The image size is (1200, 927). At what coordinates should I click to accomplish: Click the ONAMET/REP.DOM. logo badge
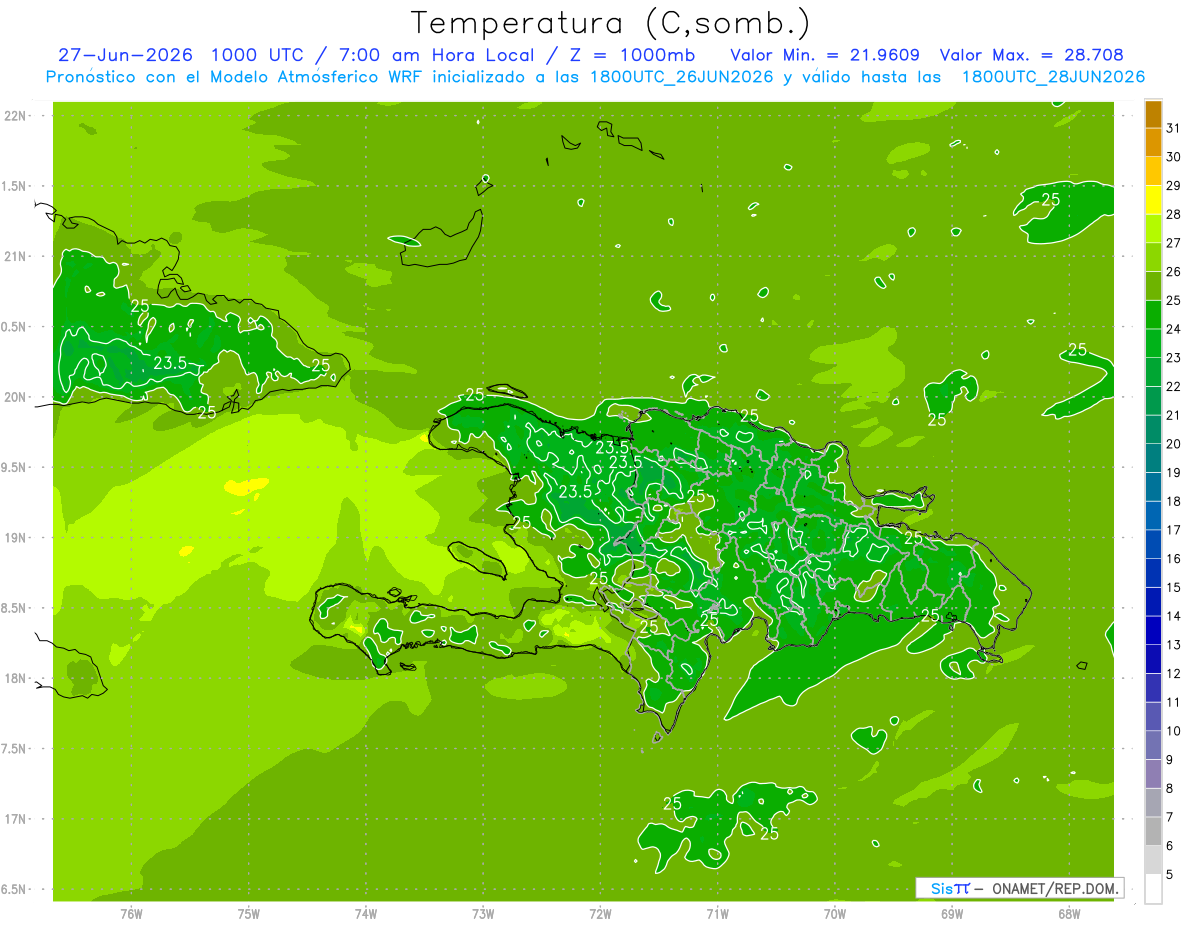(x=1019, y=888)
